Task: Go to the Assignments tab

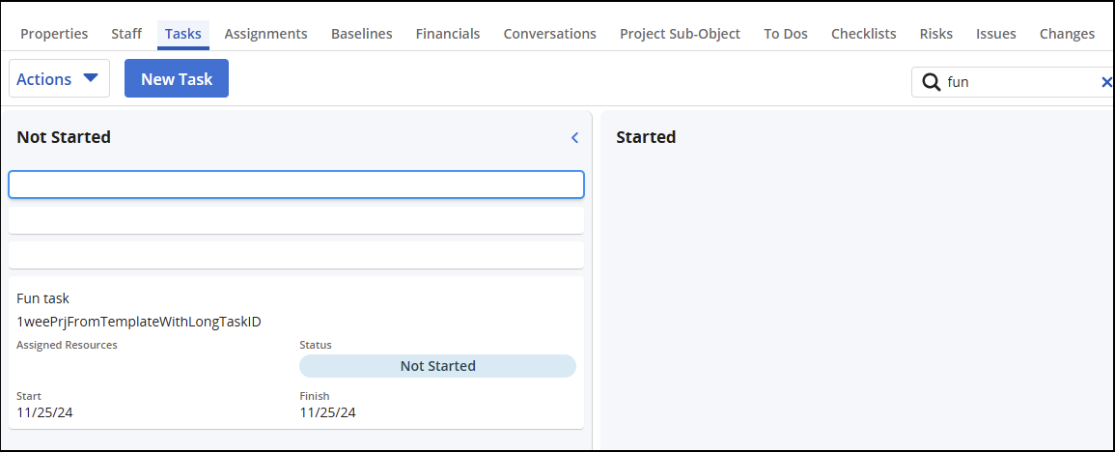Action: (x=266, y=34)
